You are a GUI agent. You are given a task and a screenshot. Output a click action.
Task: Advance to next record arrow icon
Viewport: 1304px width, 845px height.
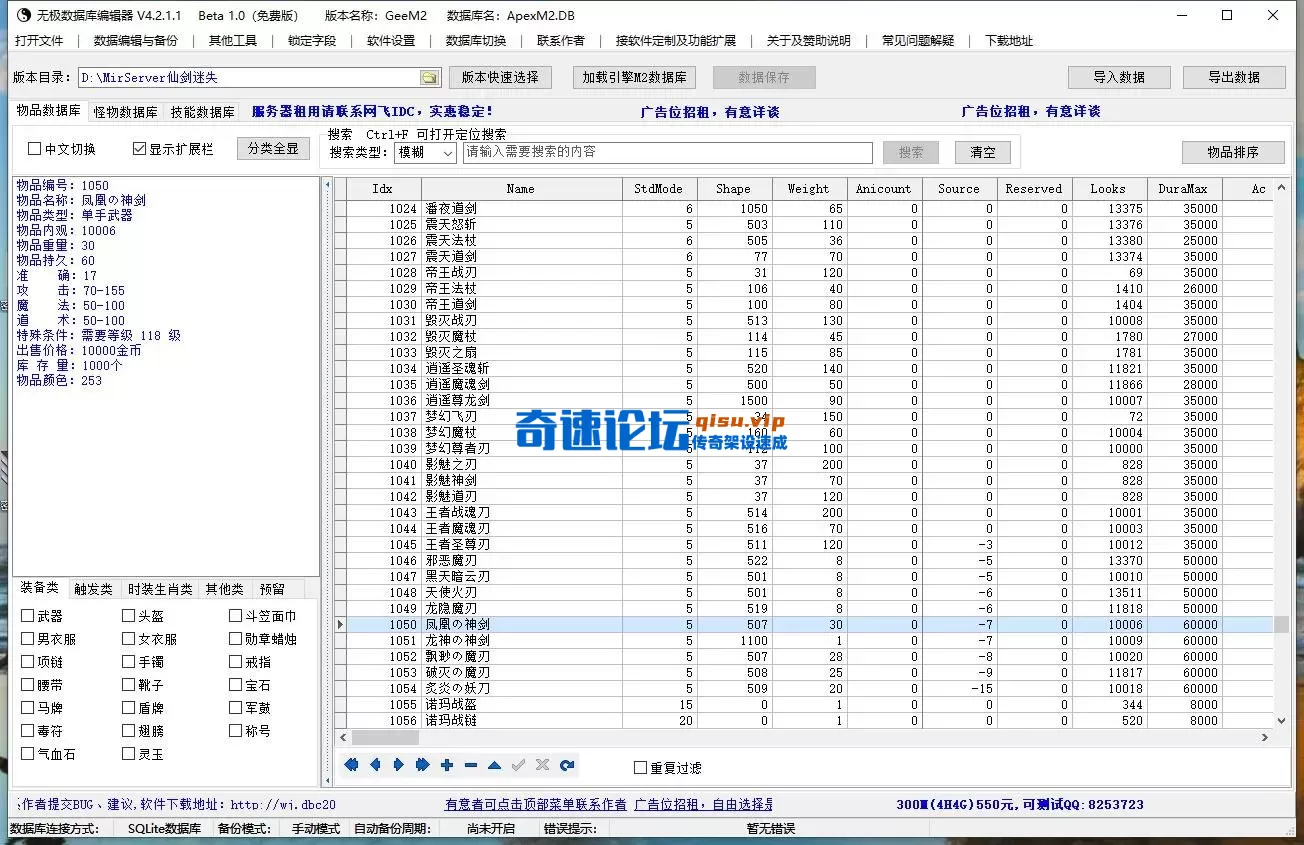(399, 765)
